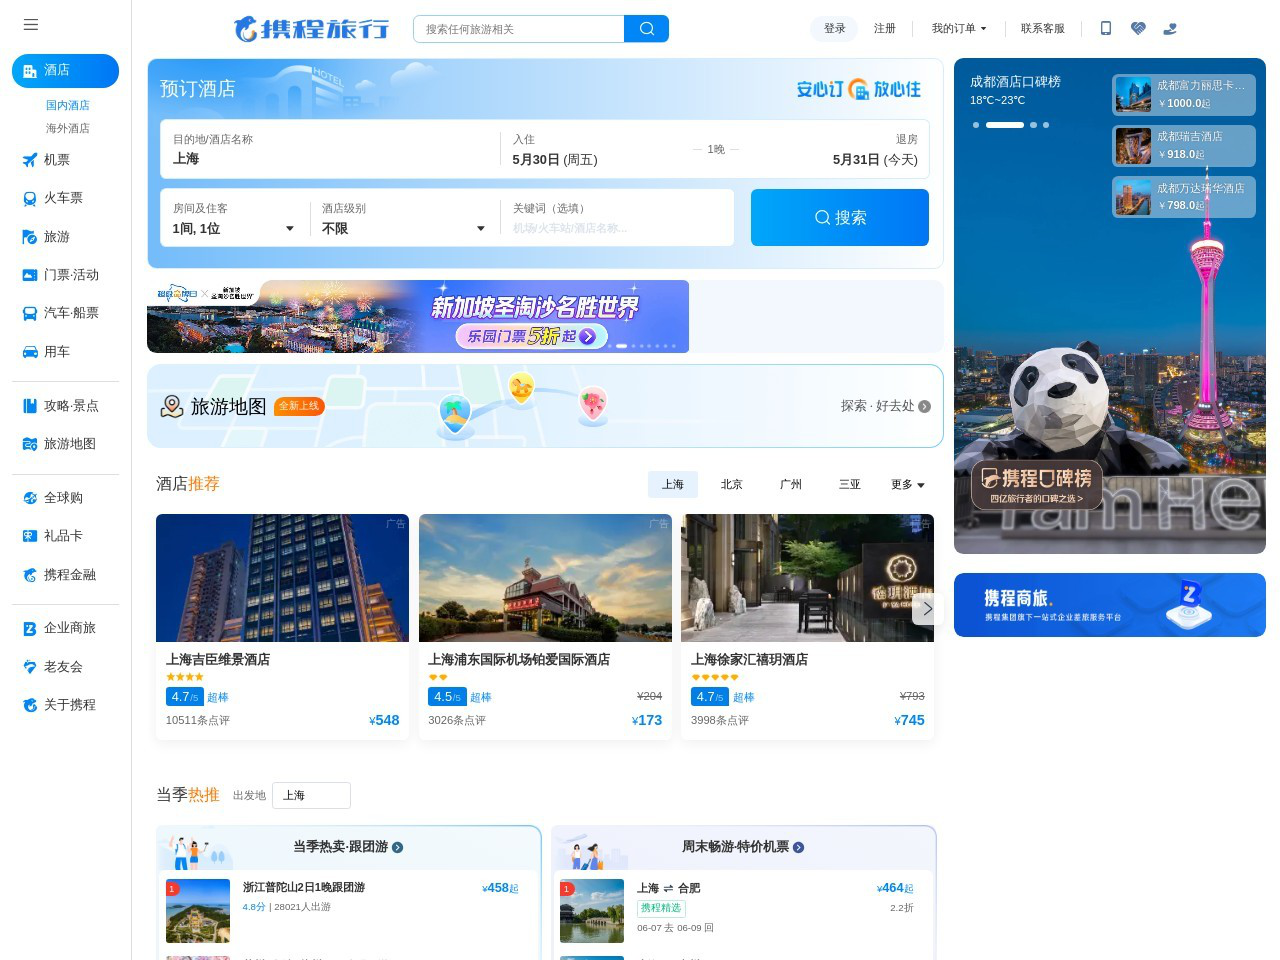Select 国内酒店 submenu item
The height and width of the screenshot is (960, 1280).
[x=67, y=105]
